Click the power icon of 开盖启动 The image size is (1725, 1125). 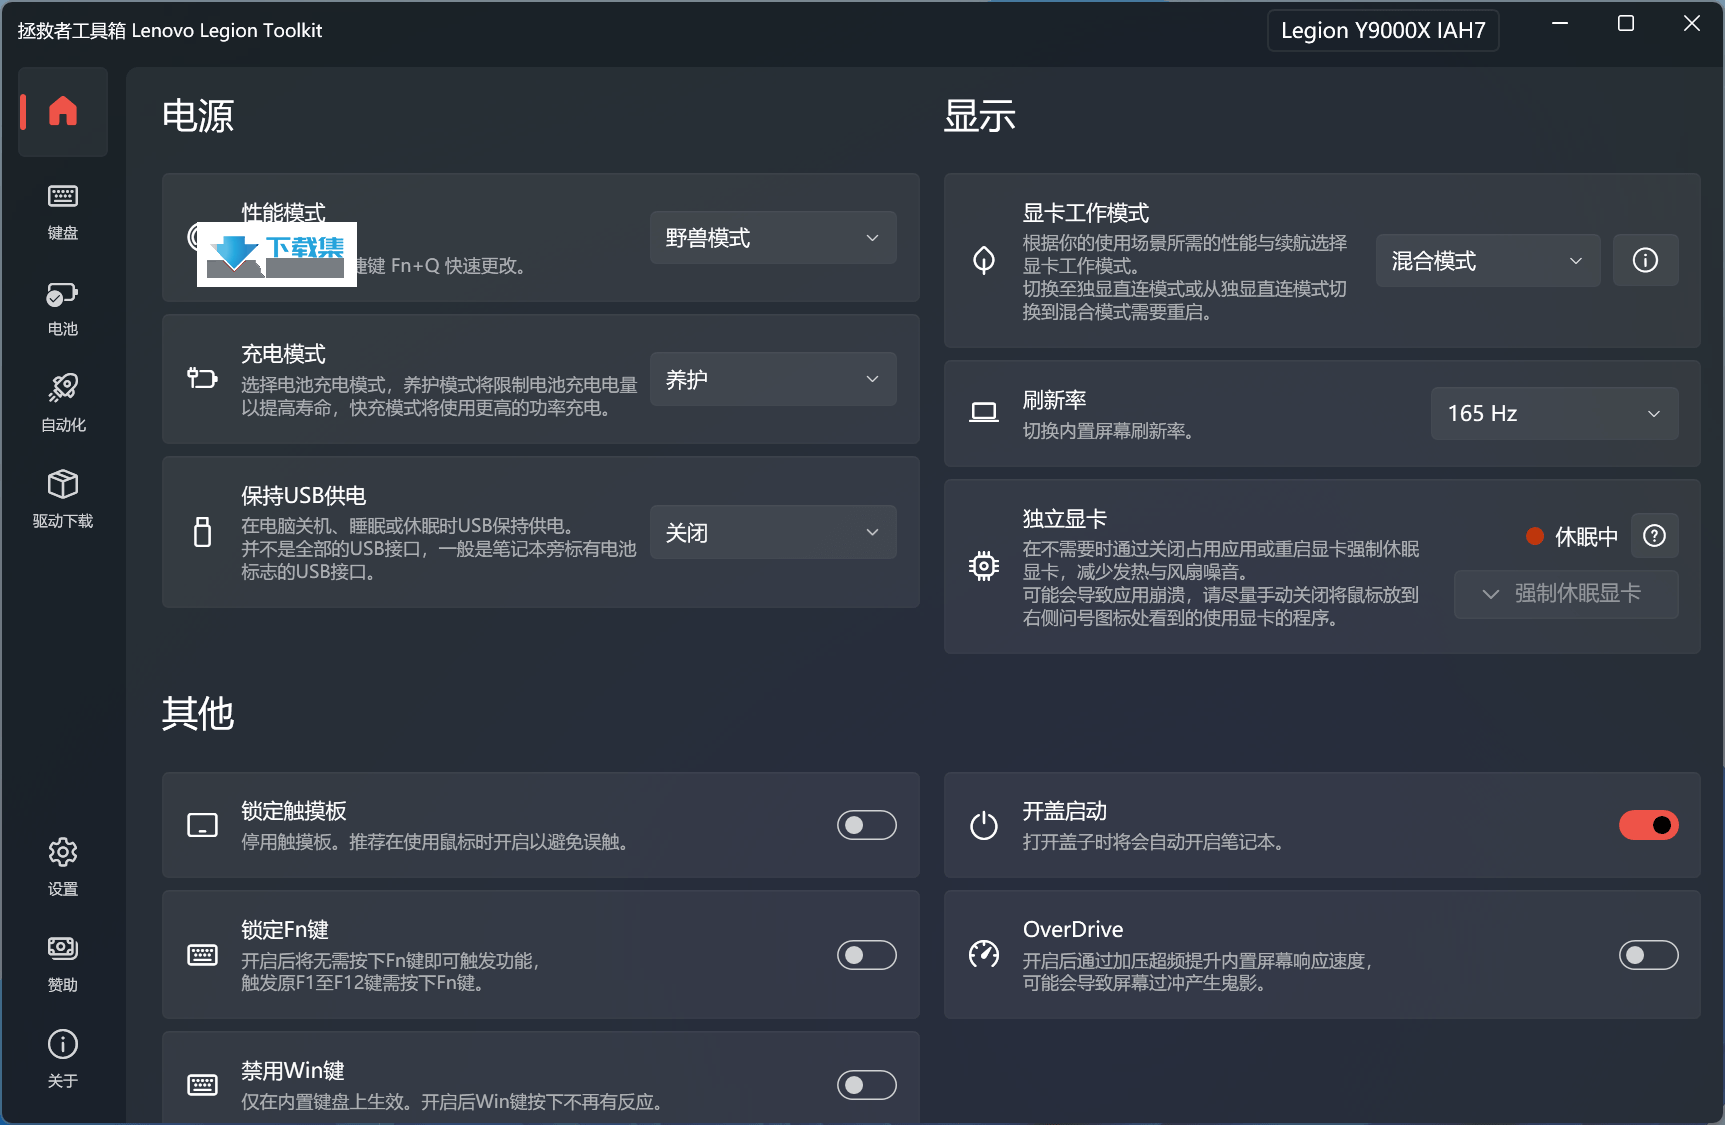(x=984, y=825)
